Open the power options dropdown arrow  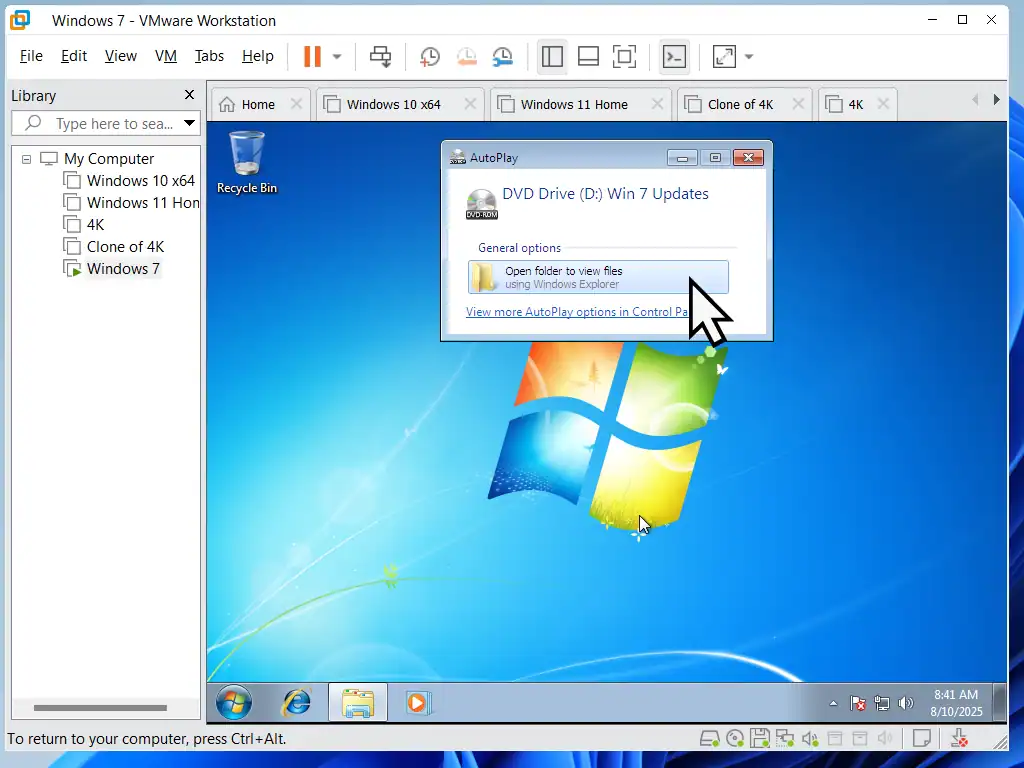pos(337,56)
